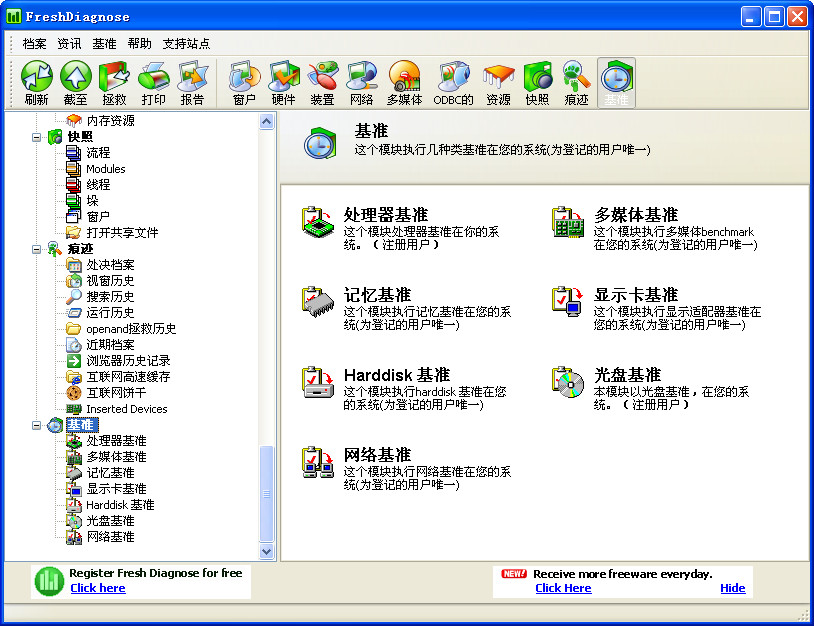814x626 pixels.
Task: Open the 档案 menu
Action: (34, 44)
